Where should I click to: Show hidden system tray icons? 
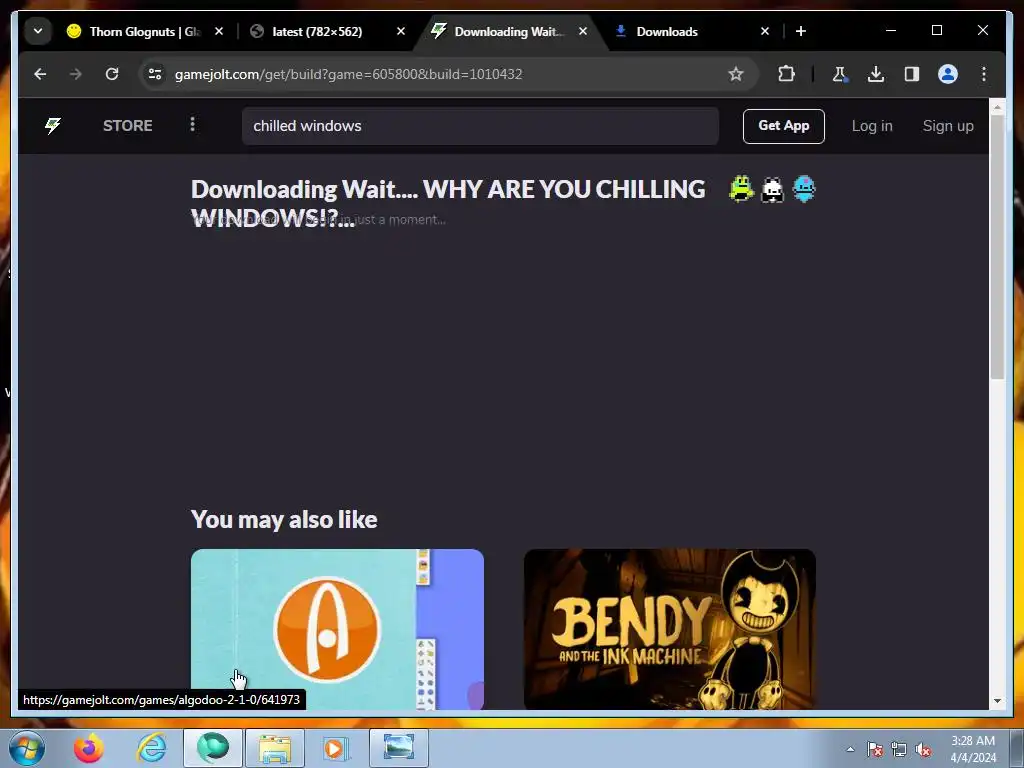850,749
